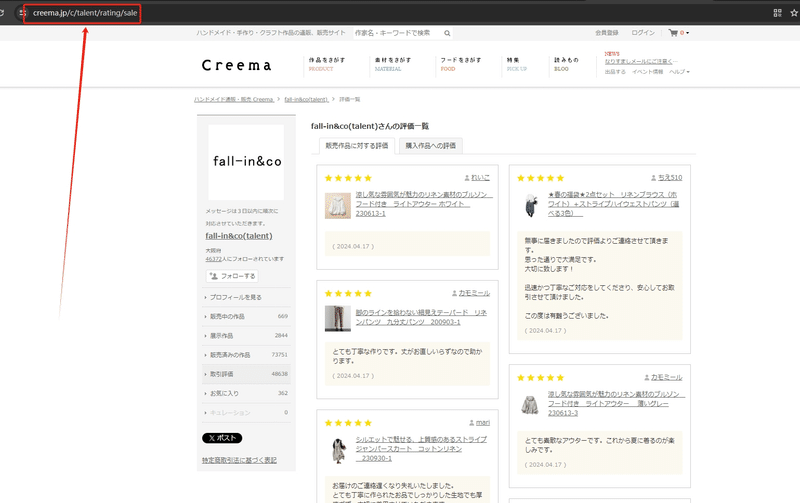800x503 pixels.
Task: Open 特定商取引法に基づく表記 link
Action: (239, 460)
